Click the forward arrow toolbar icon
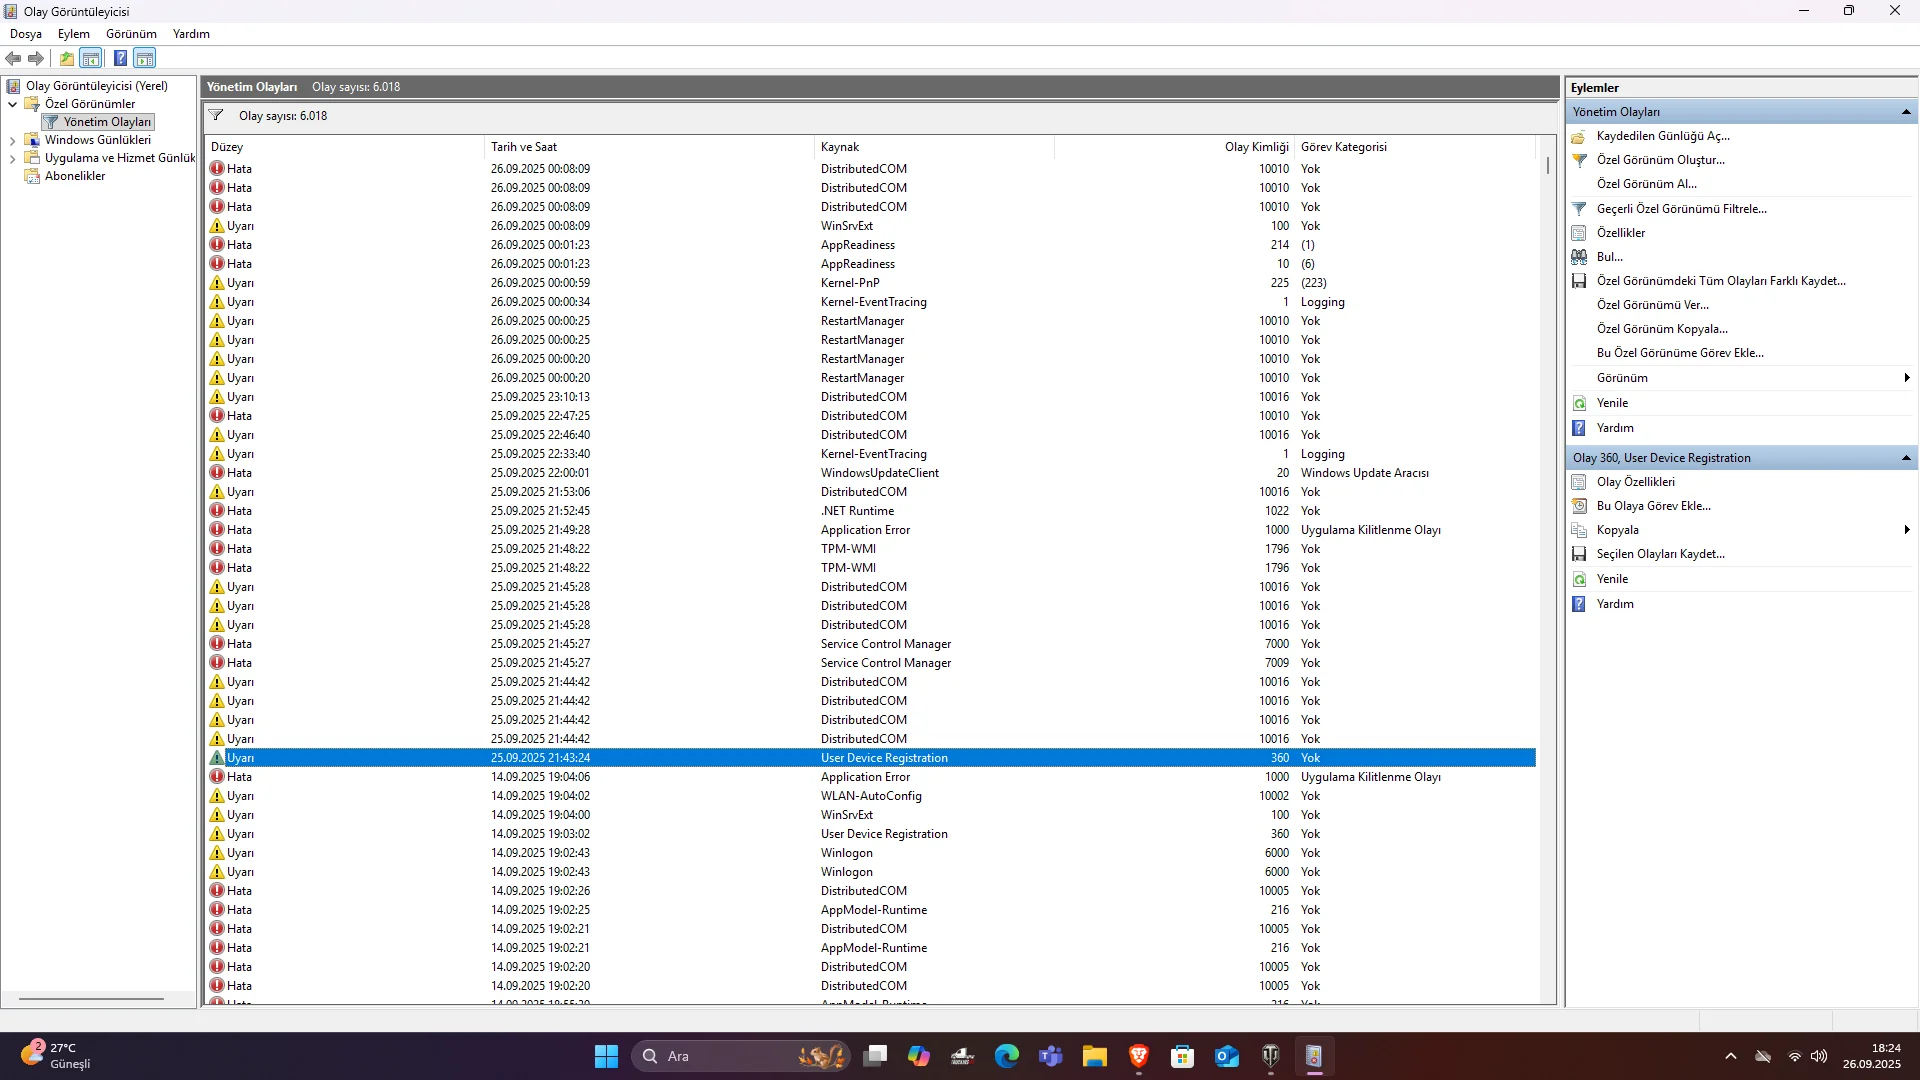The width and height of the screenshot is (1920, 1080). (x=36, y=58)
